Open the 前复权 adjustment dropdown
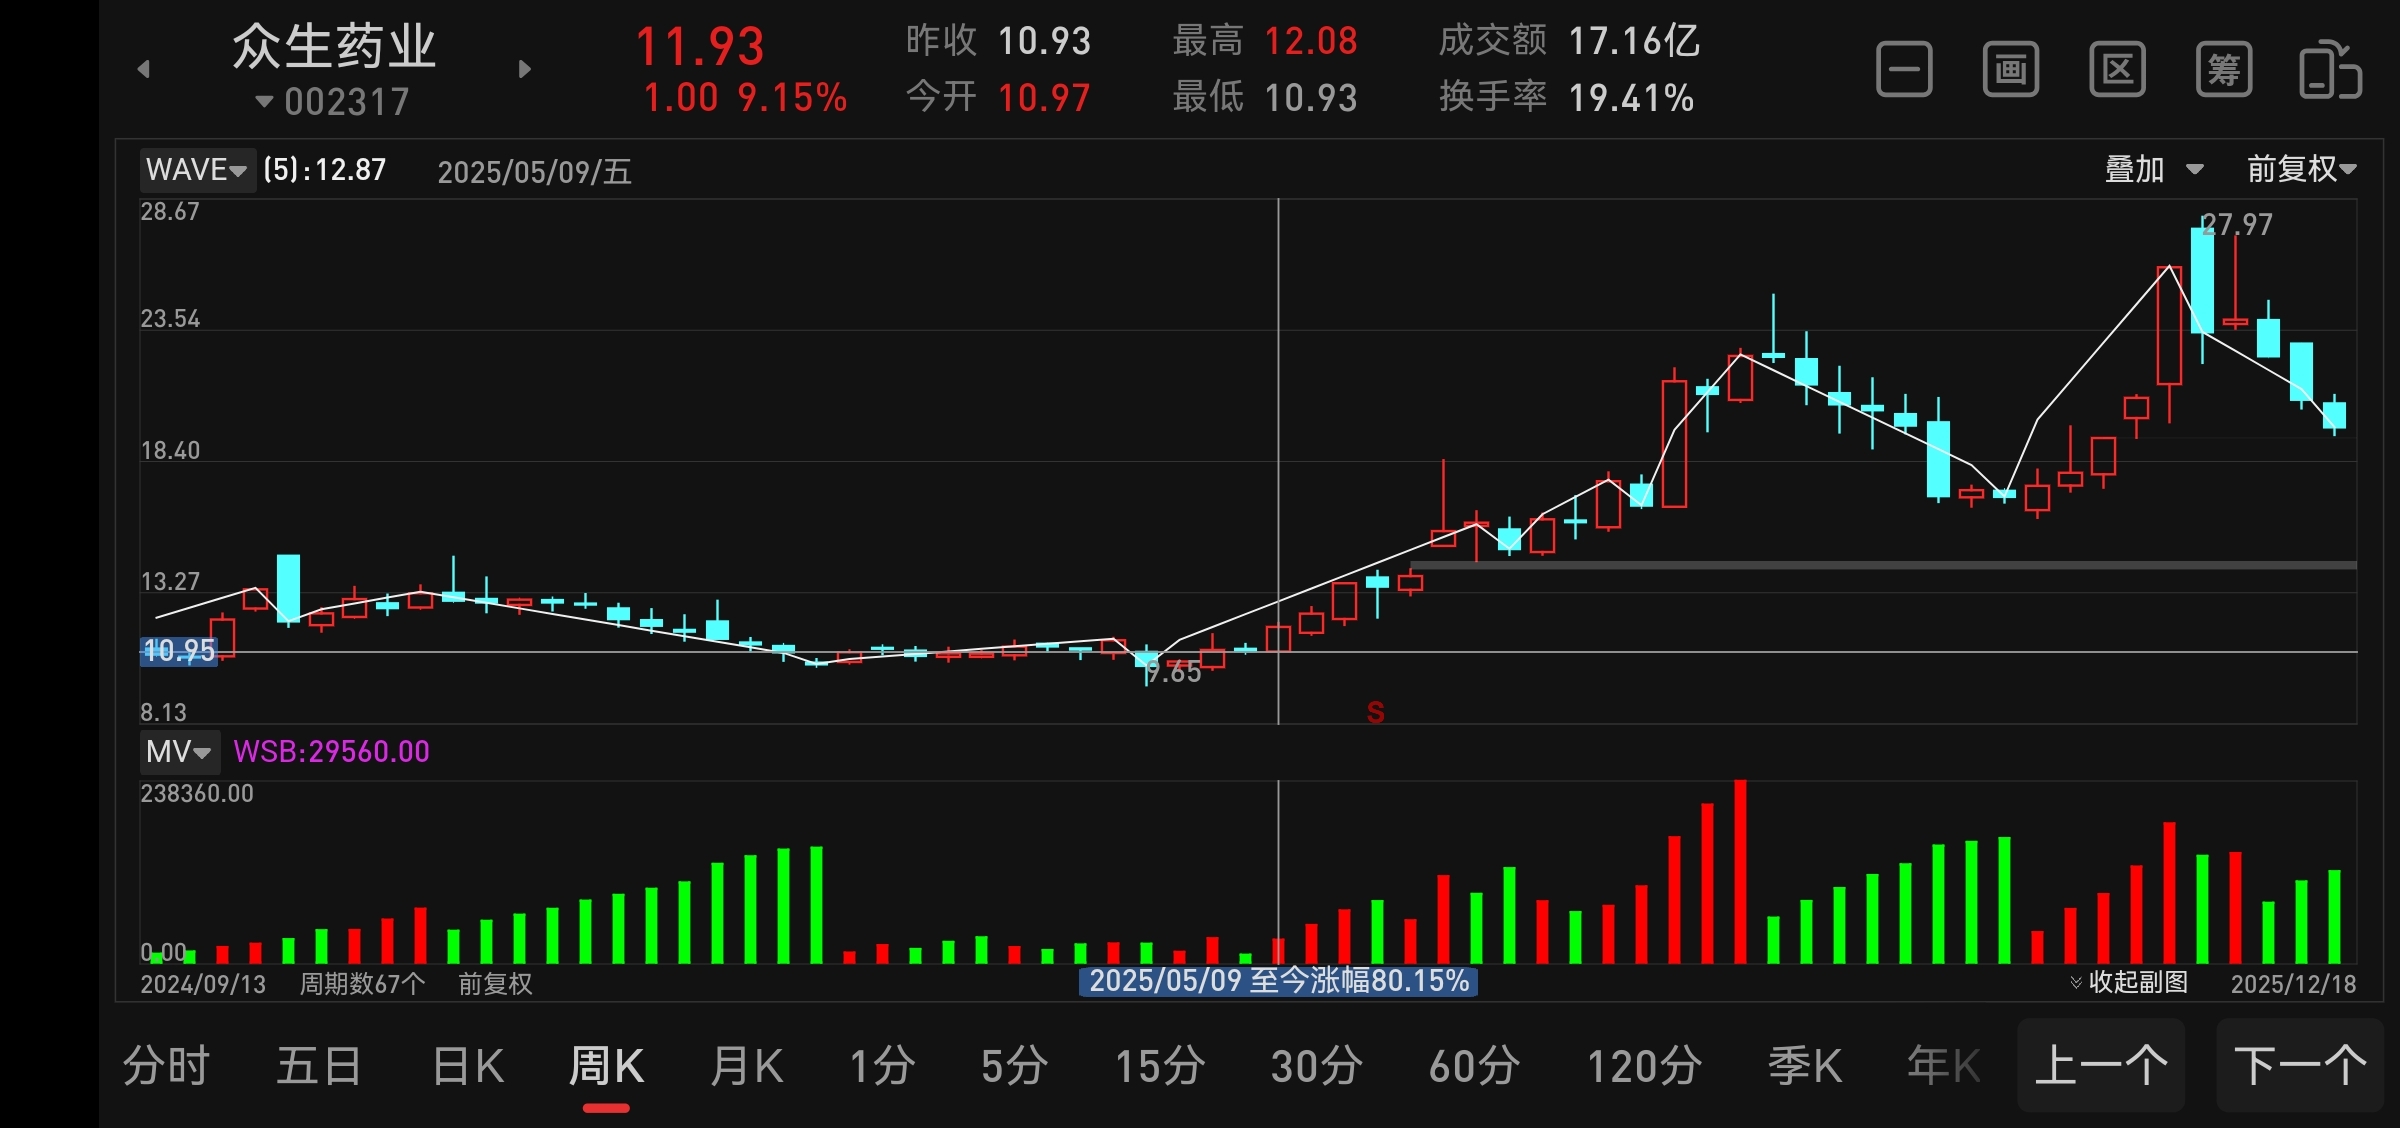2400x1128 pixels. 2301,170
